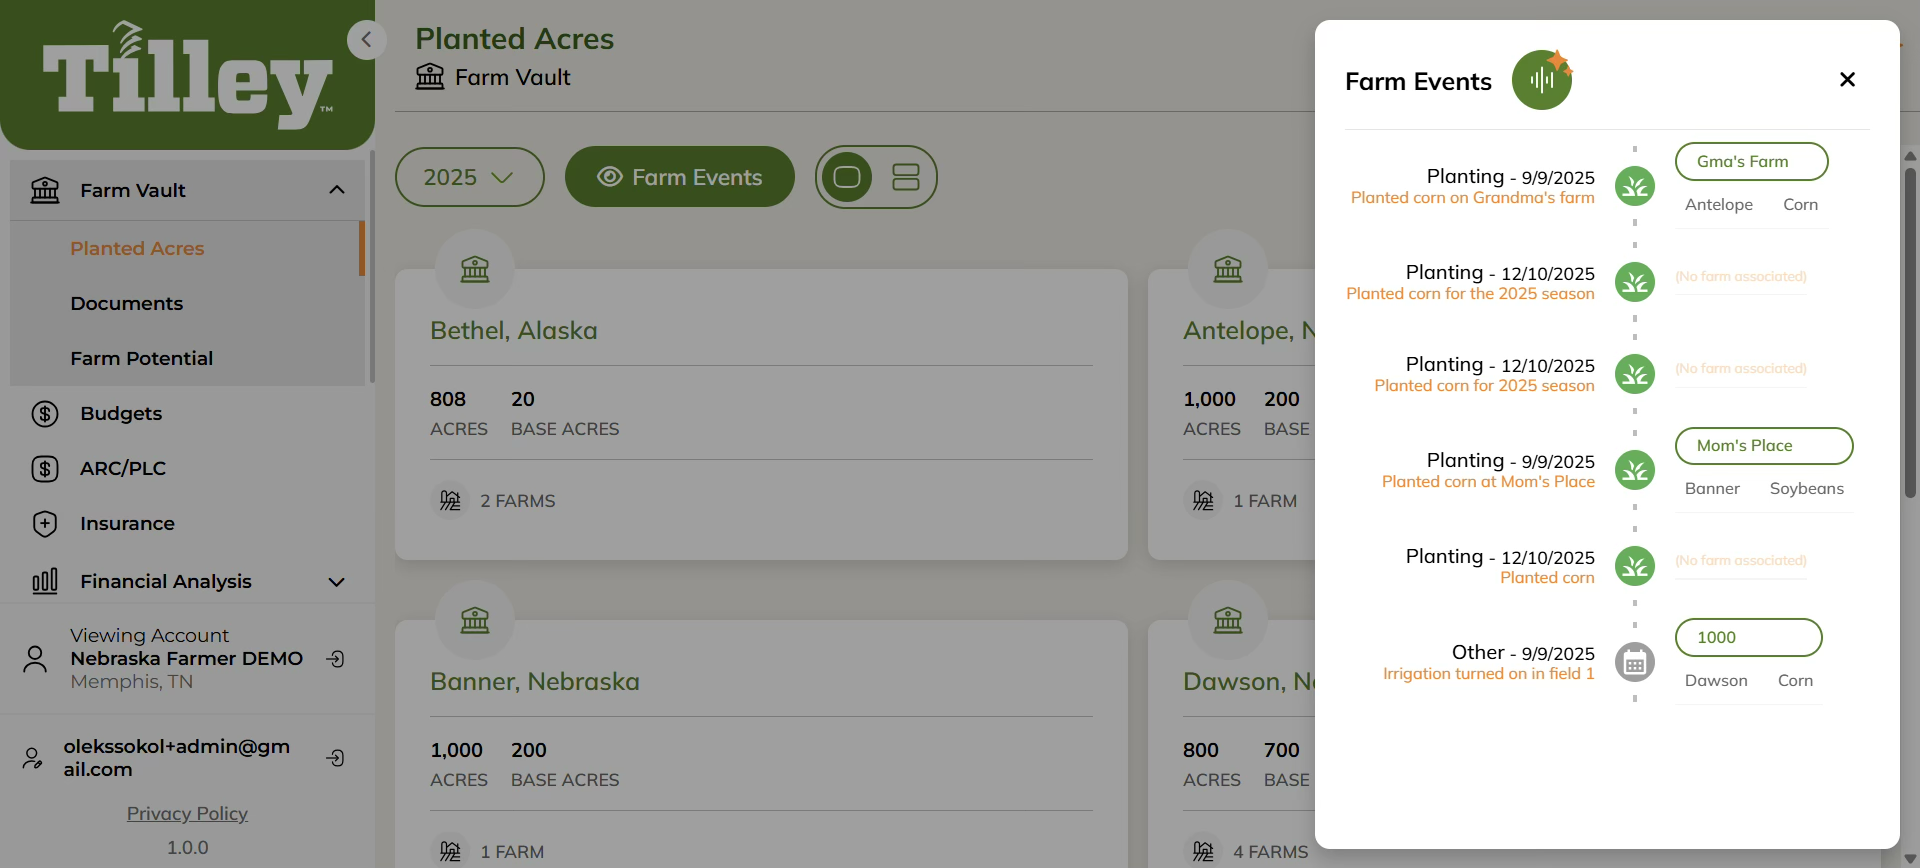The image size is (1920, 868).
Task: Toggle Farm Events eye button
Action: [x=680, y=177]
